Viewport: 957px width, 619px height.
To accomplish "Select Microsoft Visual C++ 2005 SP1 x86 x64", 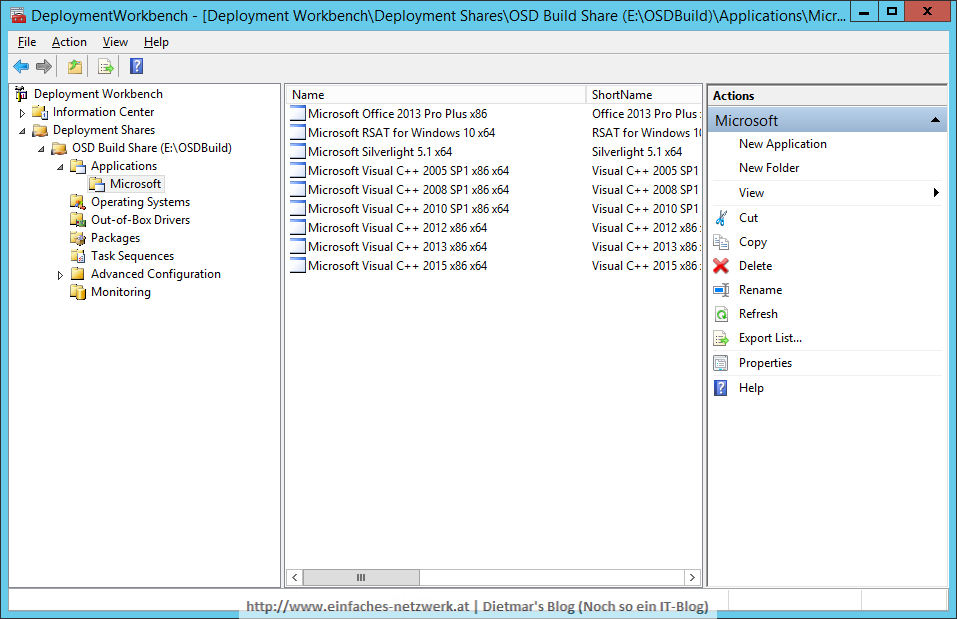I will (408, 171).
